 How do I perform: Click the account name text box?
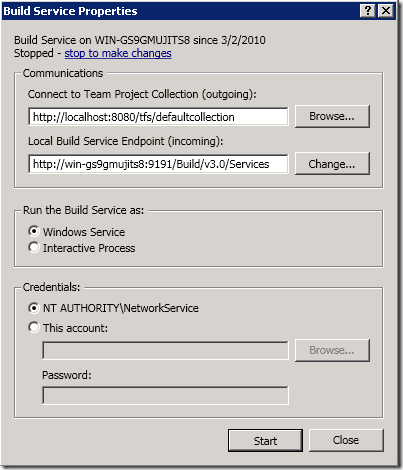[165, 350]
